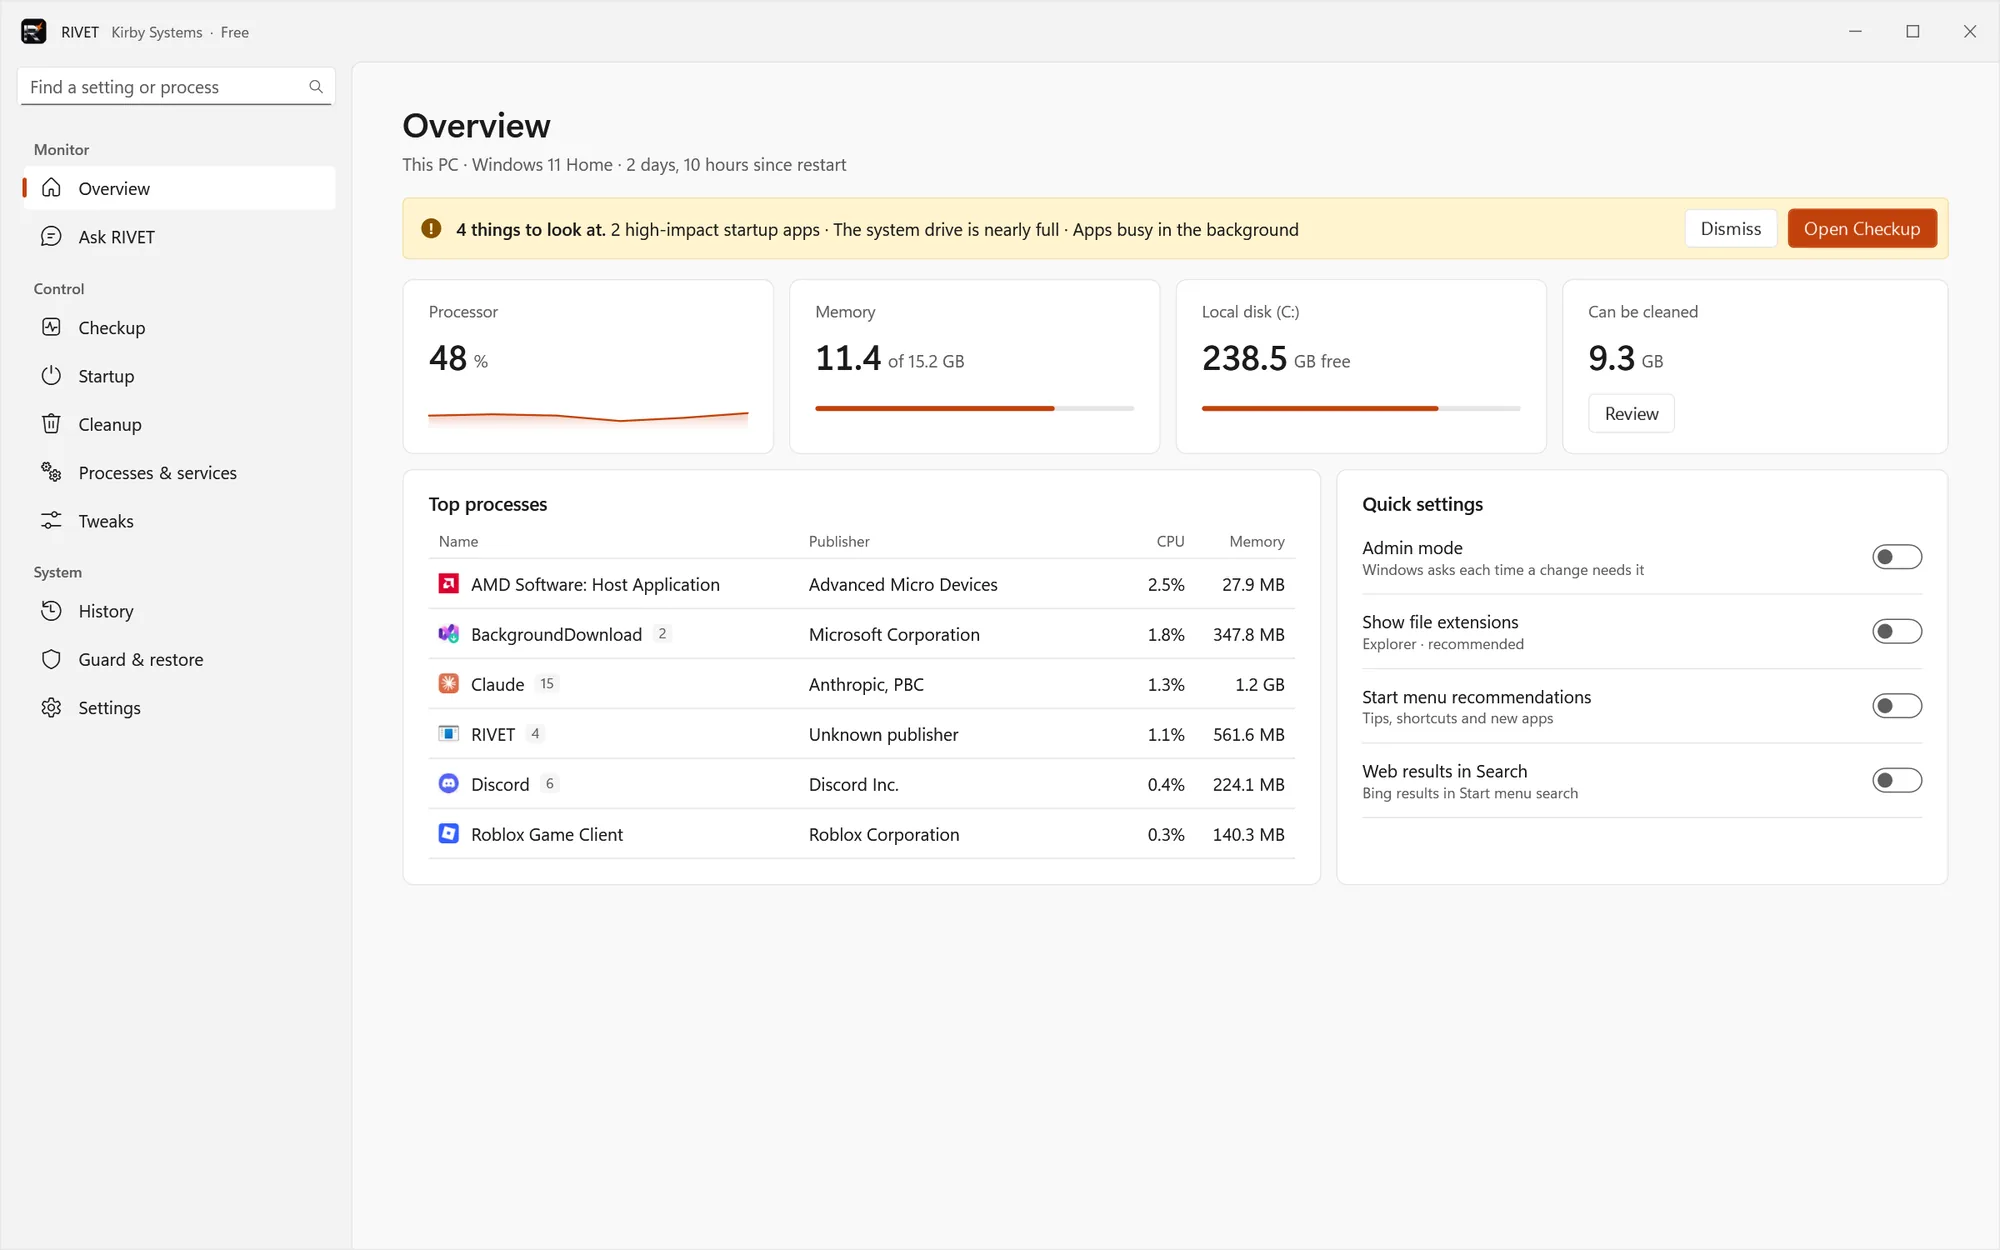Screen dimensions: 2000x1250
Task: Open the Ask RIVET page
Action: (x=179, y=237)
